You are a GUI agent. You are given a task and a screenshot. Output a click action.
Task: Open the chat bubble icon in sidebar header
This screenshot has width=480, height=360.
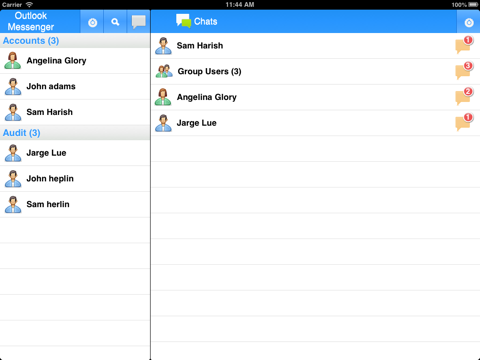(x=138, y=22)
